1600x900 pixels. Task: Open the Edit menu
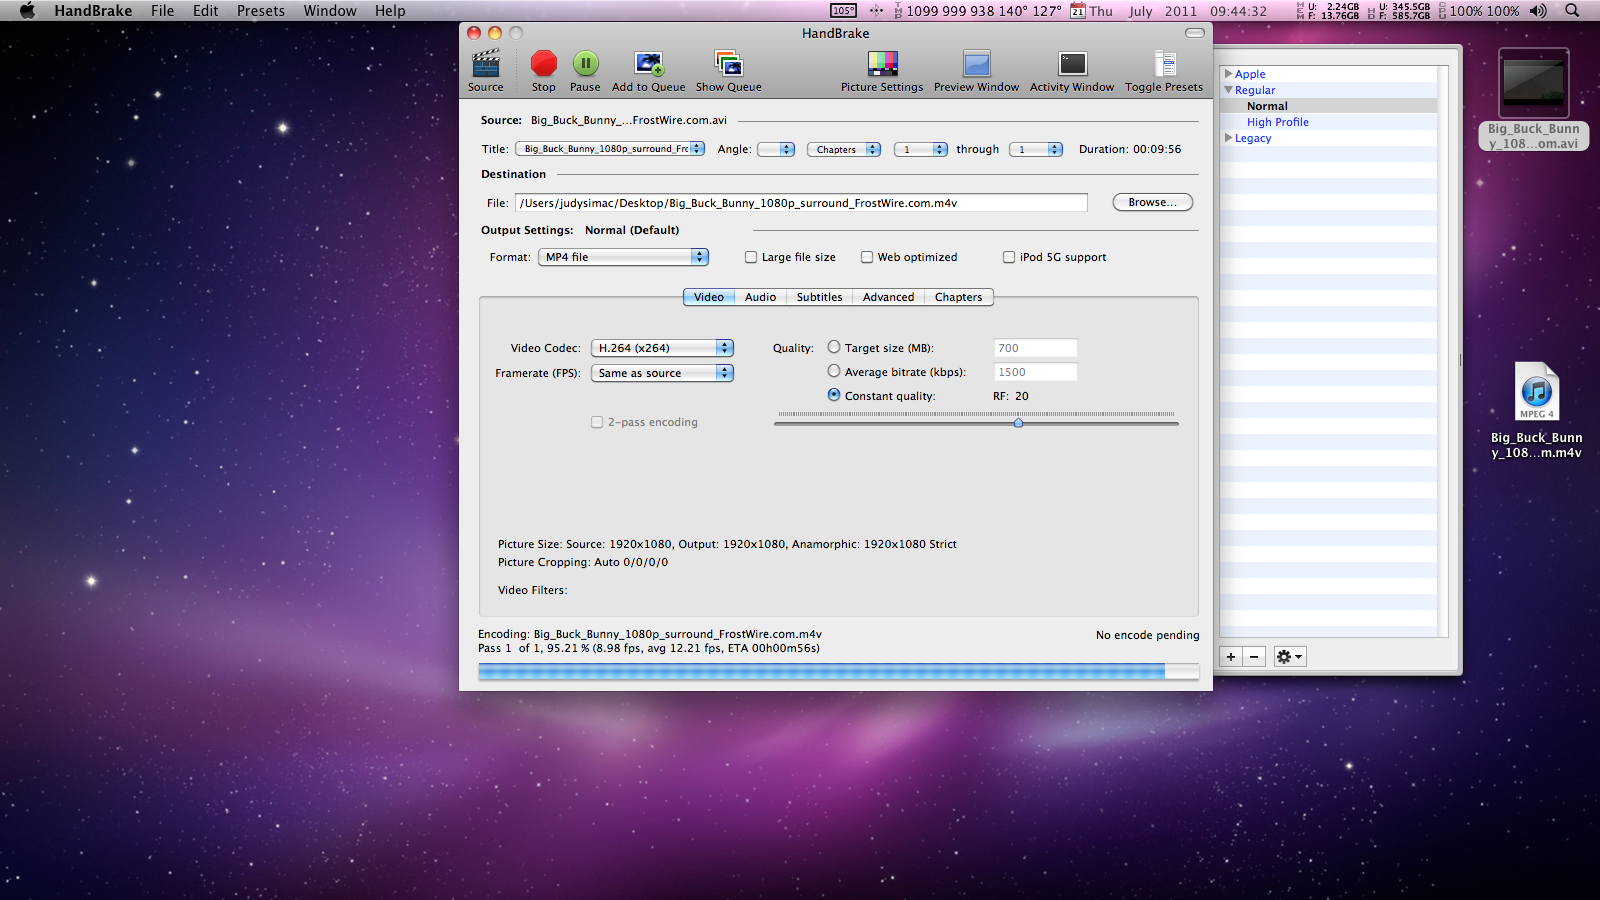click(206, 11)
